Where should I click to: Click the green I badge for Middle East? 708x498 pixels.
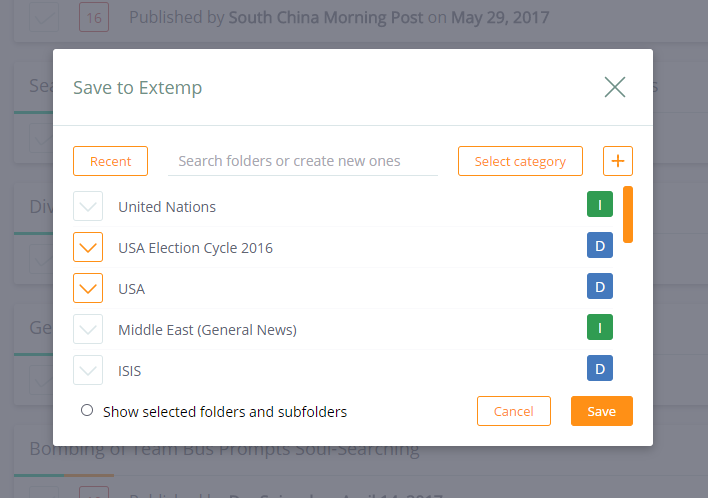[600, 327]
